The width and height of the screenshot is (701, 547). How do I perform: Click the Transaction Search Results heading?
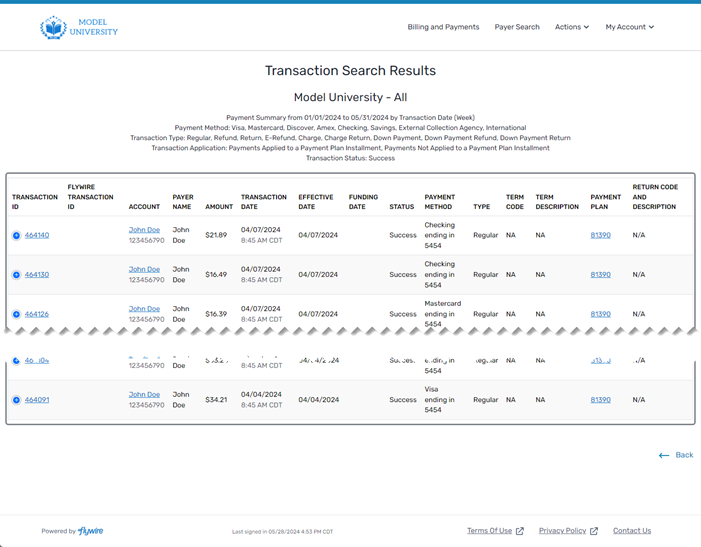click(350, 71)
